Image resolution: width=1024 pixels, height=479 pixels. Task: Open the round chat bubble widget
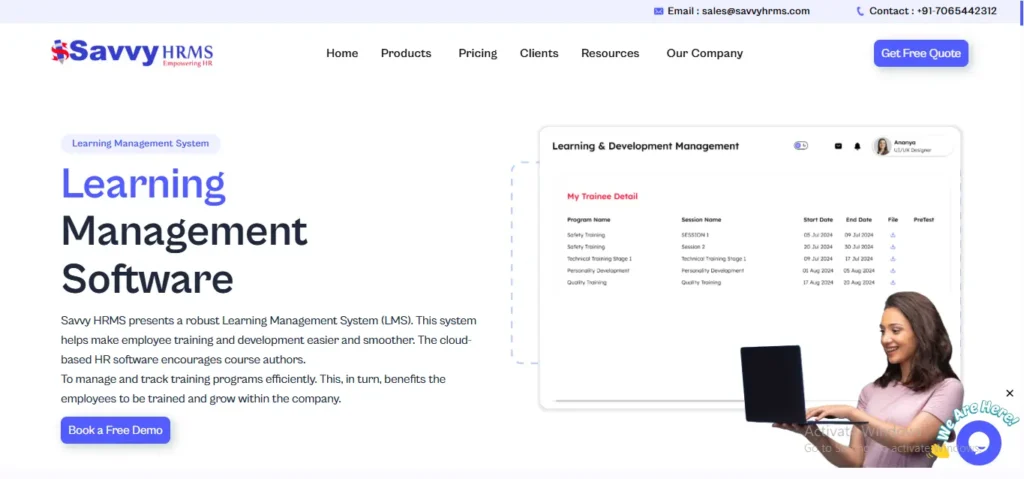tap(978, 442)
